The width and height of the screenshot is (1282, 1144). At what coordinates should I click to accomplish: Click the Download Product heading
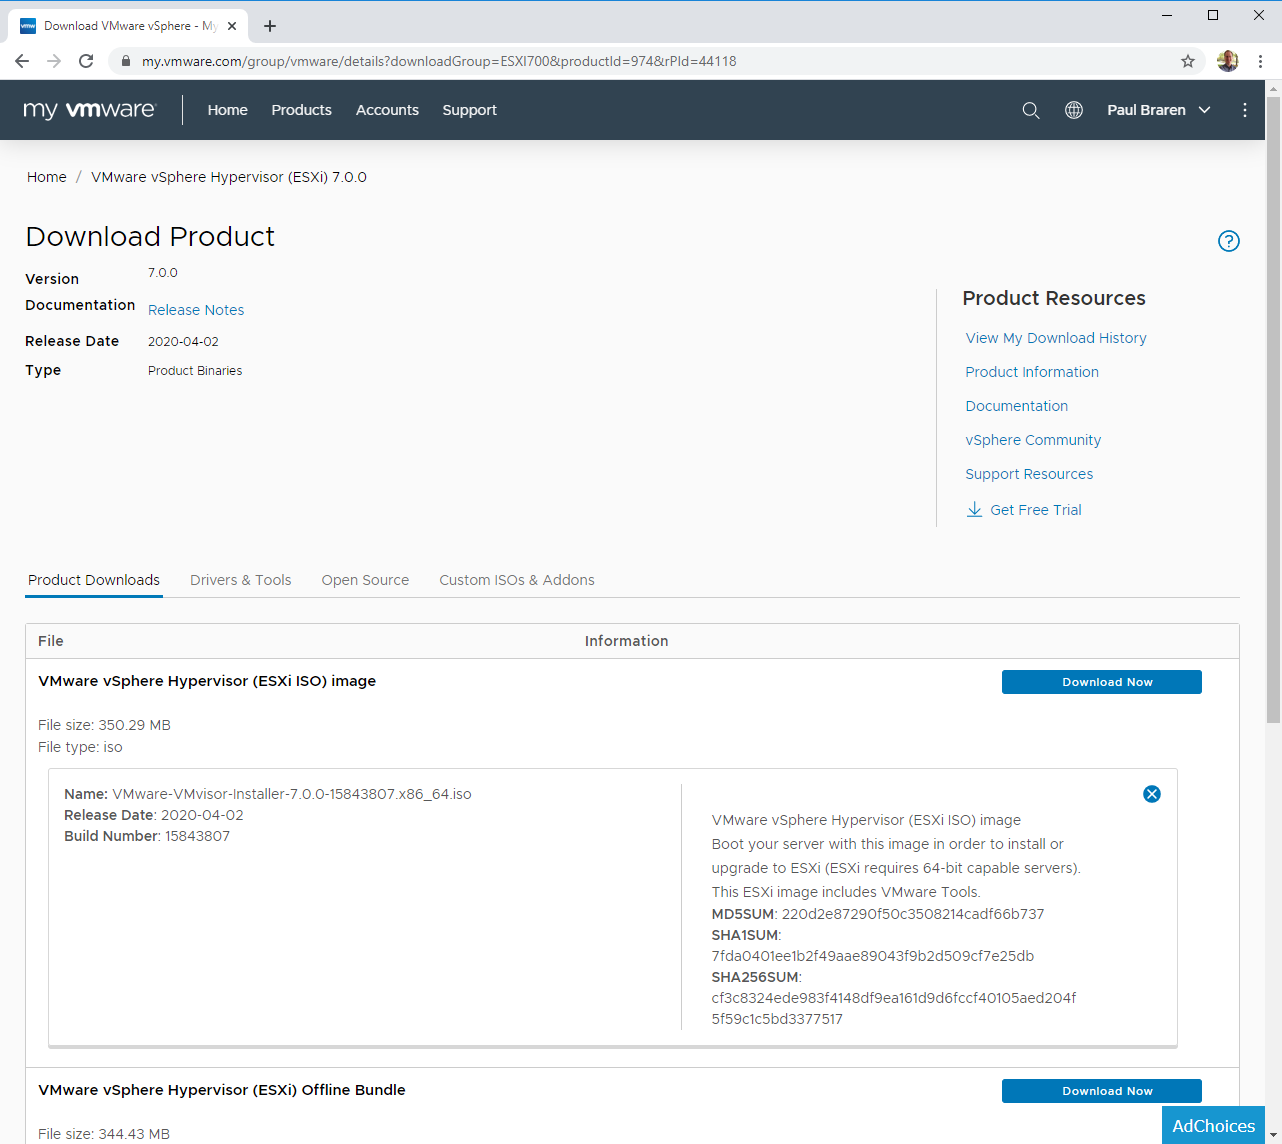(150, 236)
